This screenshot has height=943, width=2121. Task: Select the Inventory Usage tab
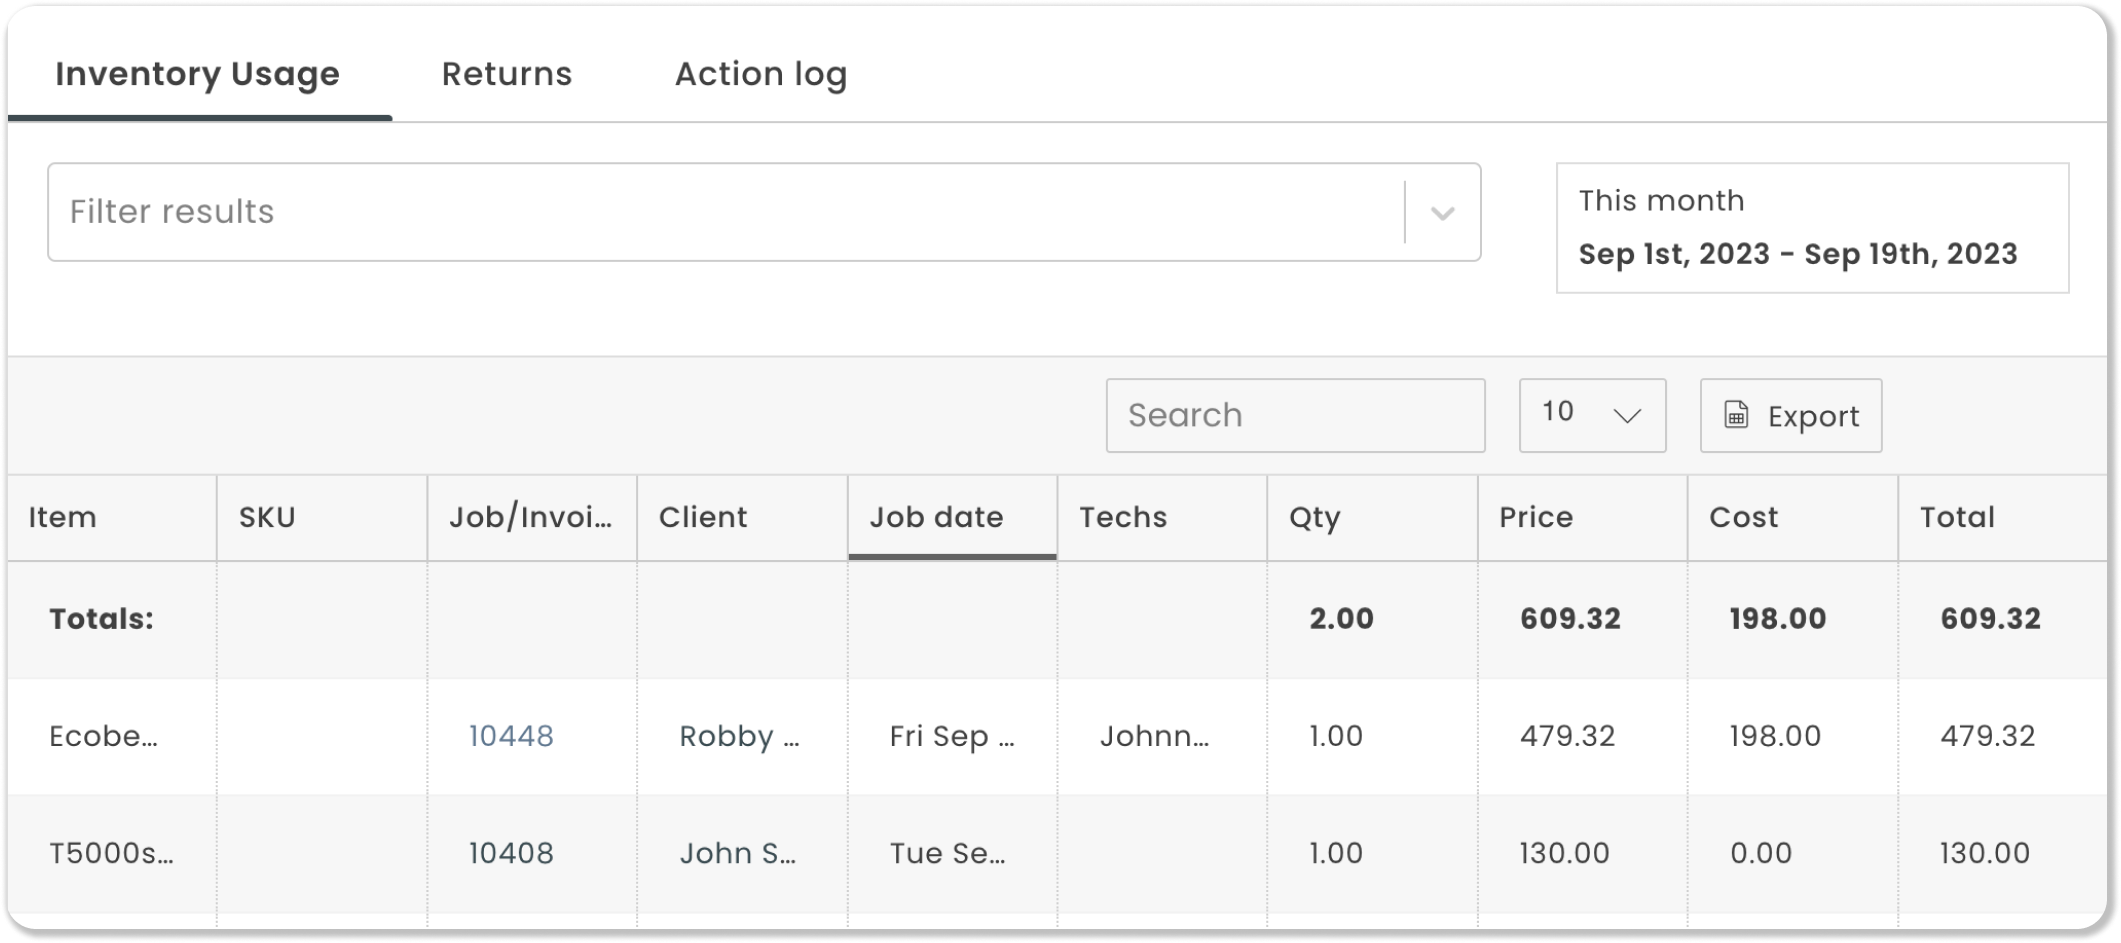click(197, 74)
